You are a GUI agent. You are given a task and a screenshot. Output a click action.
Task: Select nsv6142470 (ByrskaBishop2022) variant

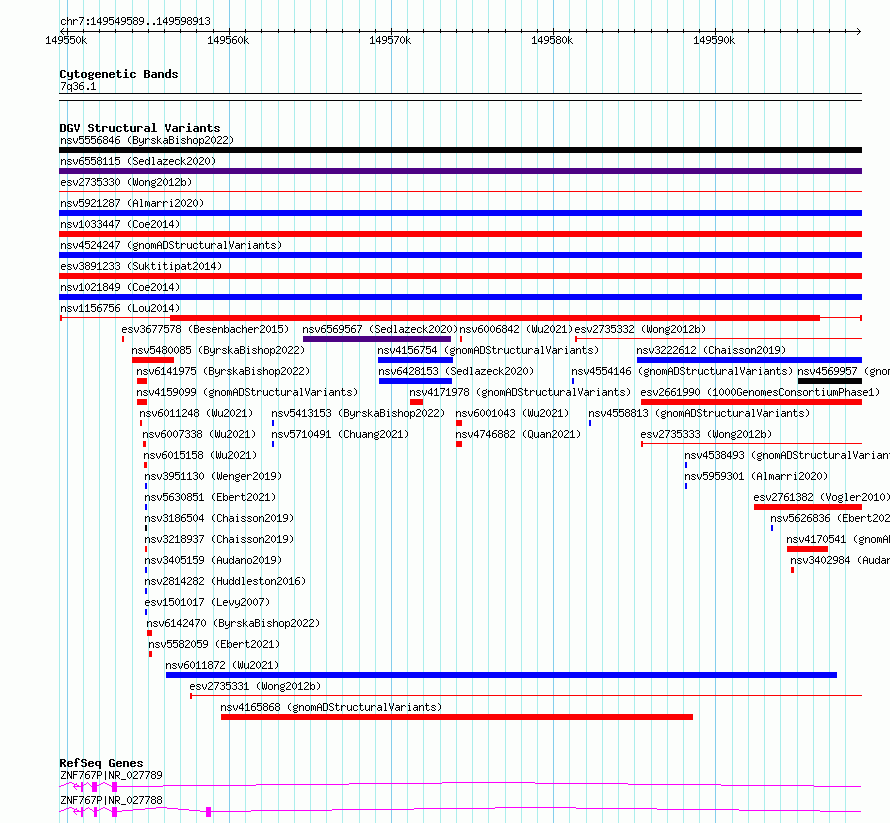(x=233, y=623)
